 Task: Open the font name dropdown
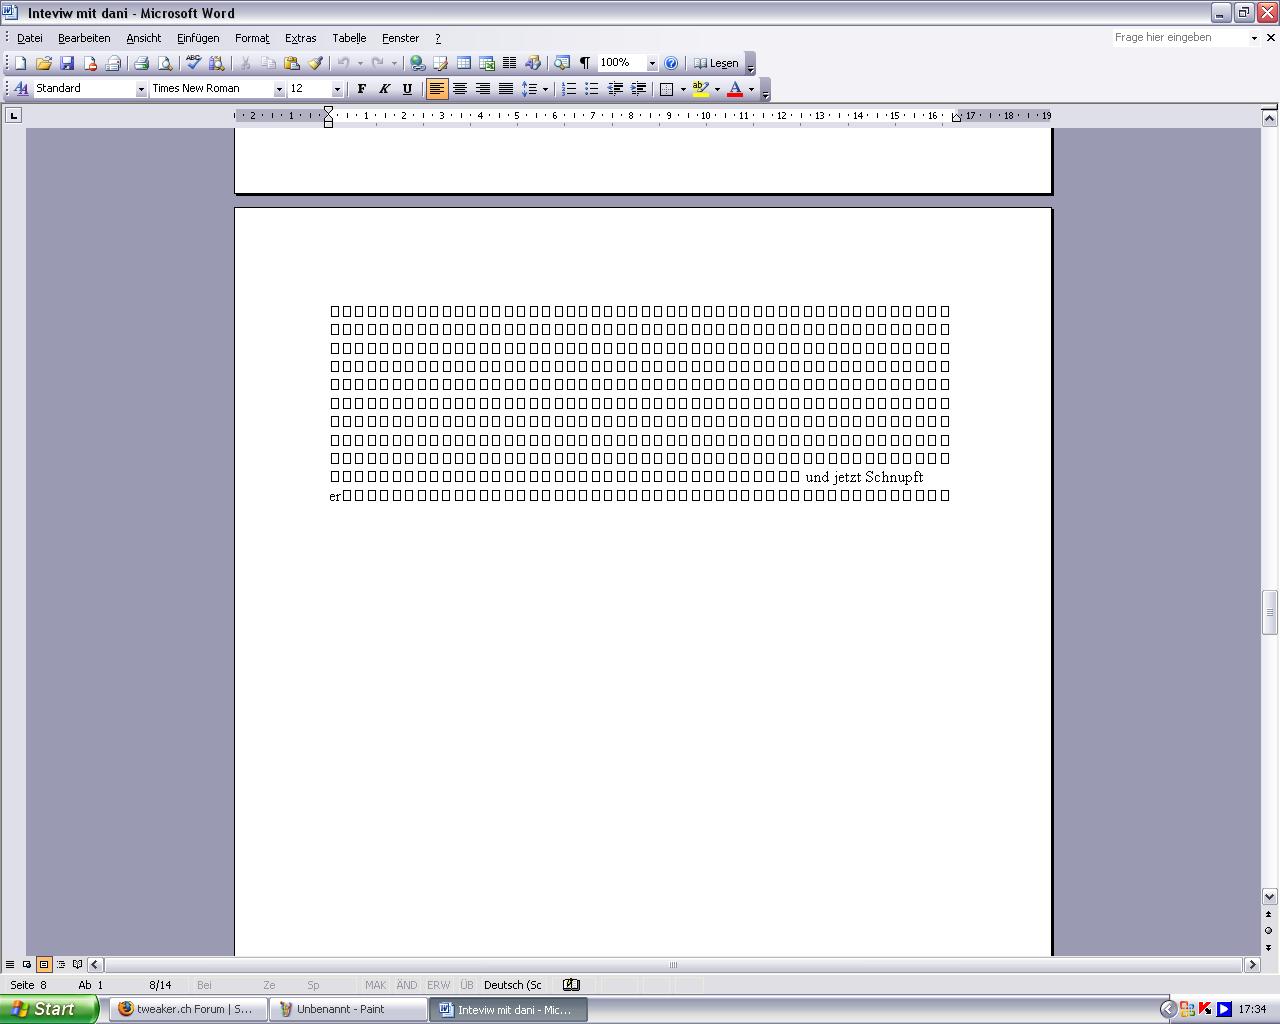[x=279, y=89]
